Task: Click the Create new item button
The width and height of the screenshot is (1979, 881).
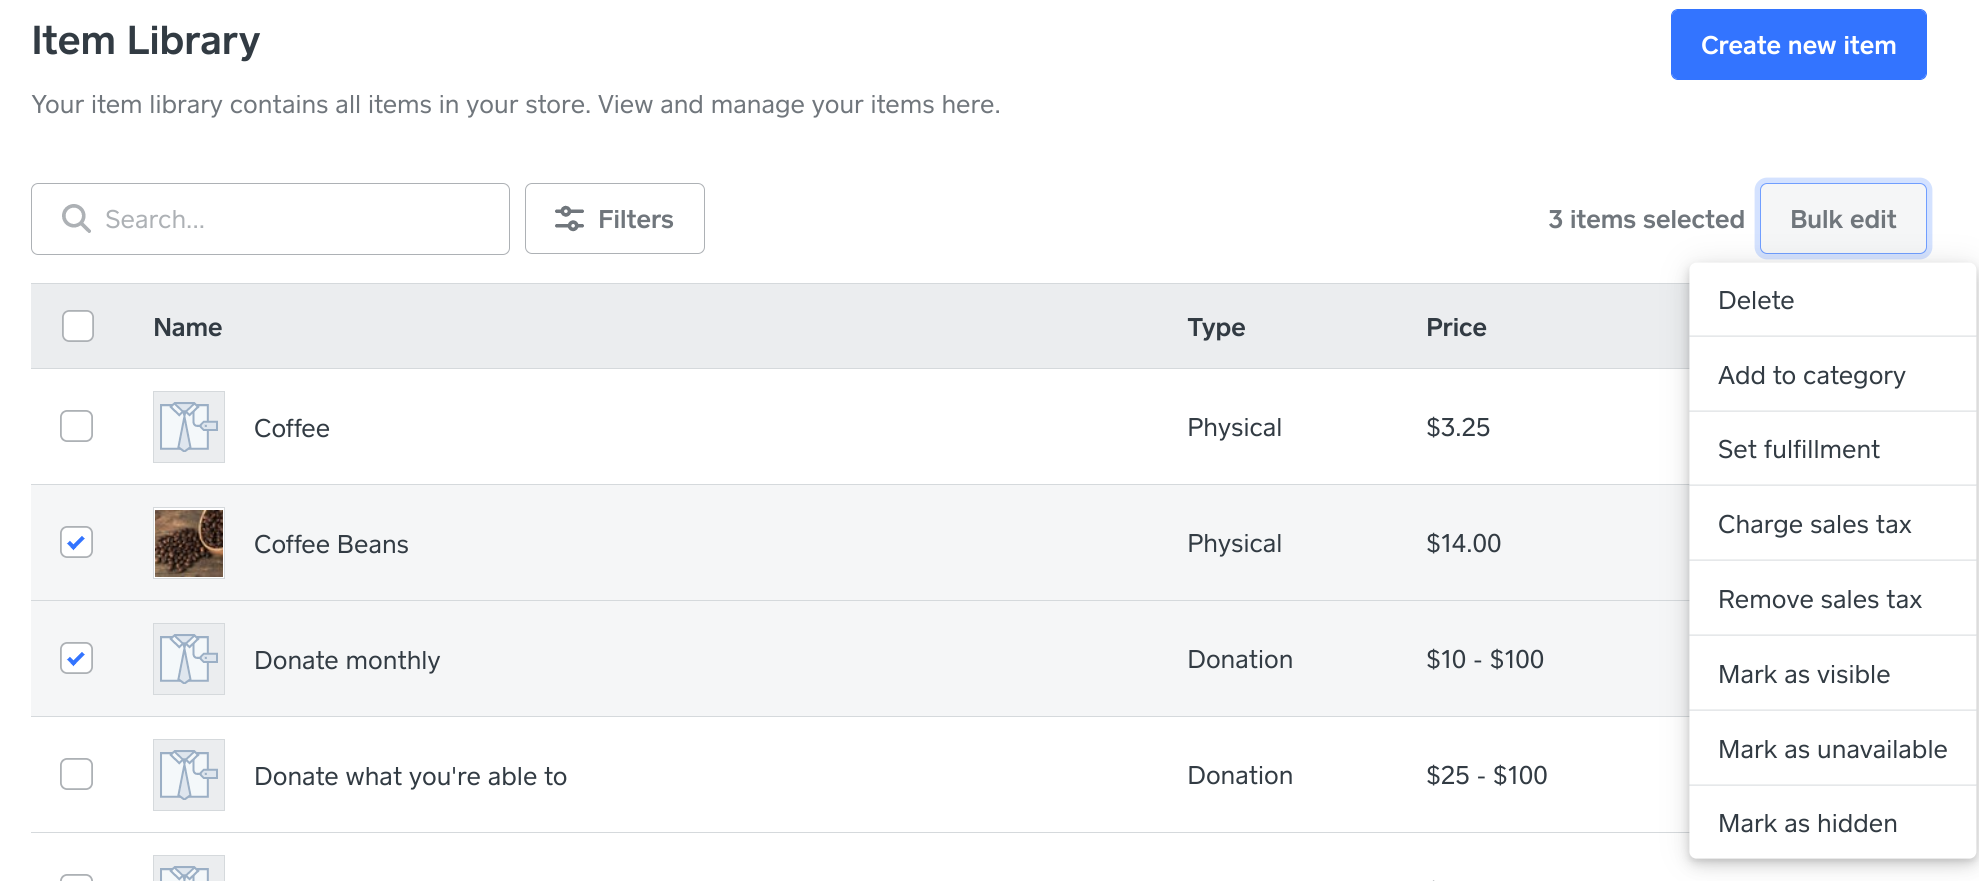Action: coord(1798,45)
